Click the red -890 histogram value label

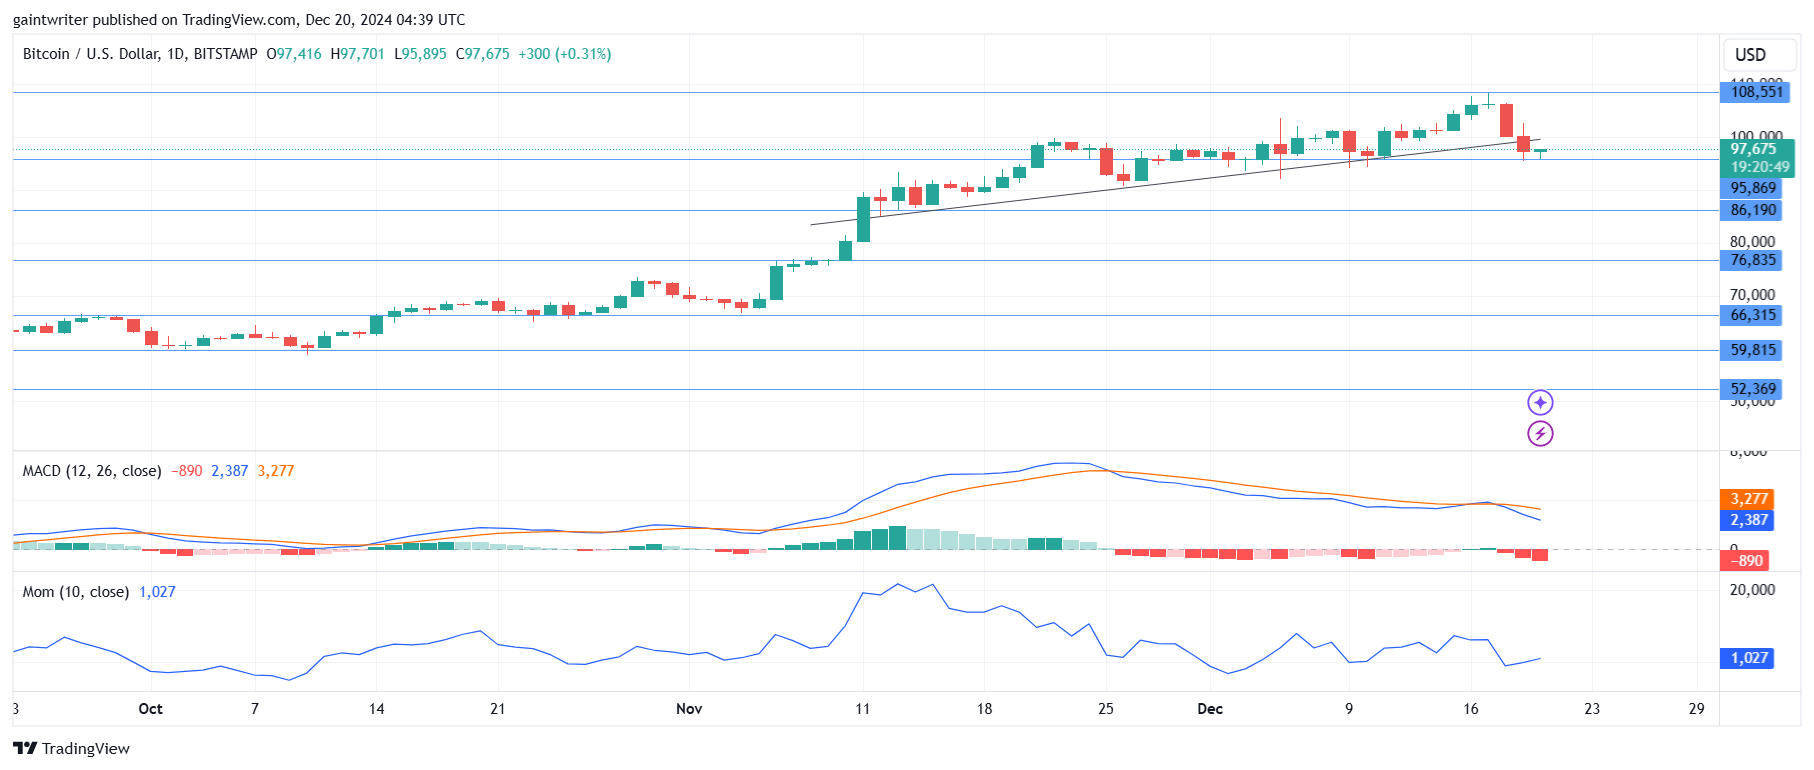(x=1746, y=561)
